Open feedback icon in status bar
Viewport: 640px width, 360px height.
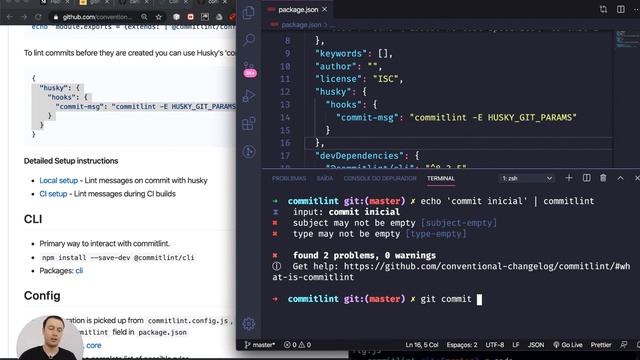[x=624, y=345]
